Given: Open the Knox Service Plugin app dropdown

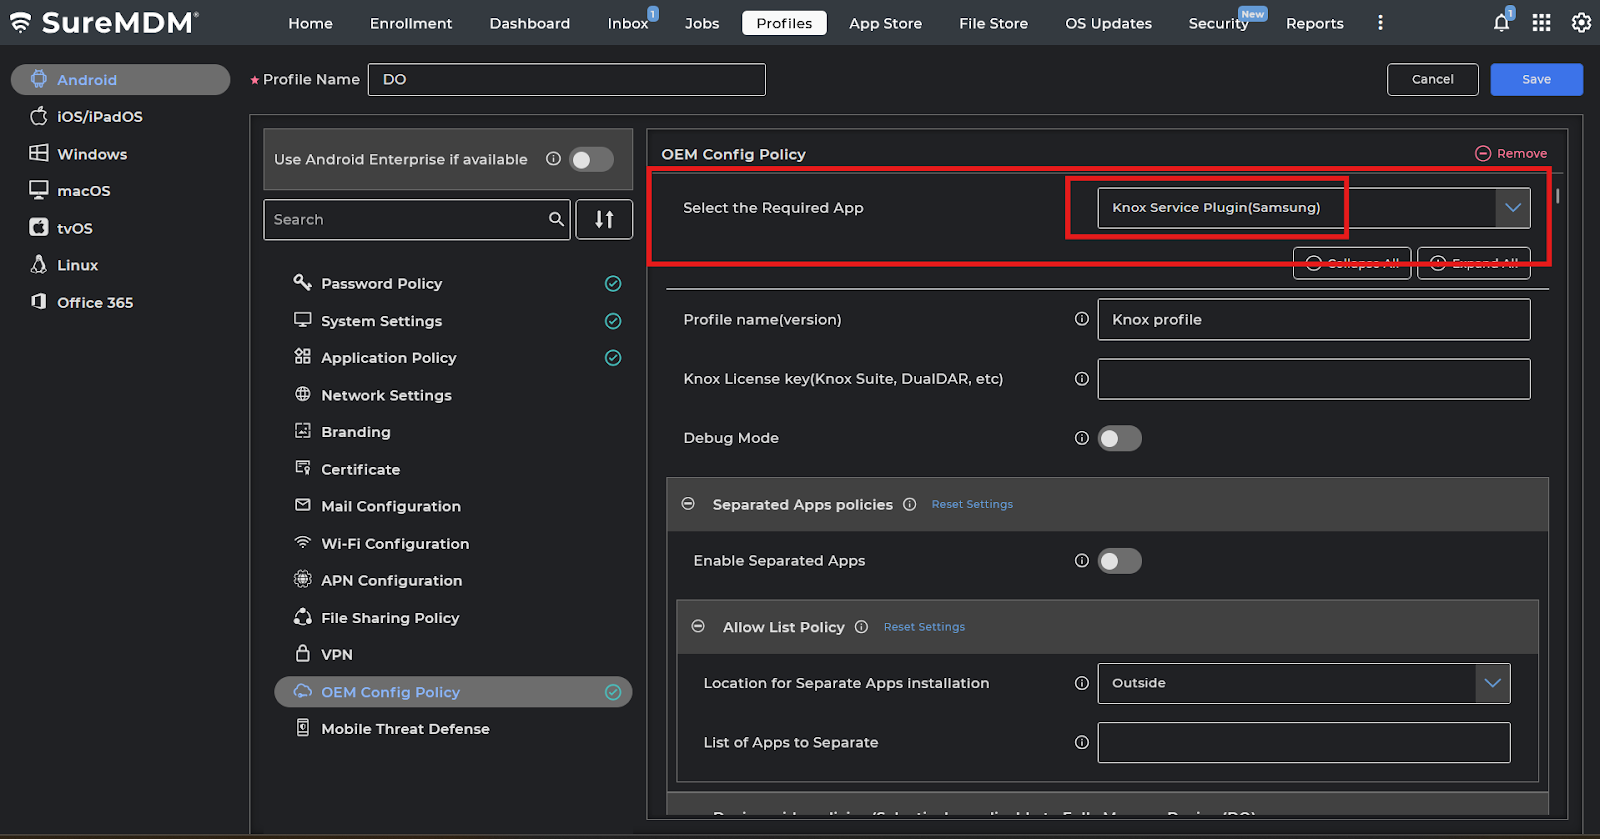Looking at the screenshot, I should (1512, 208).
